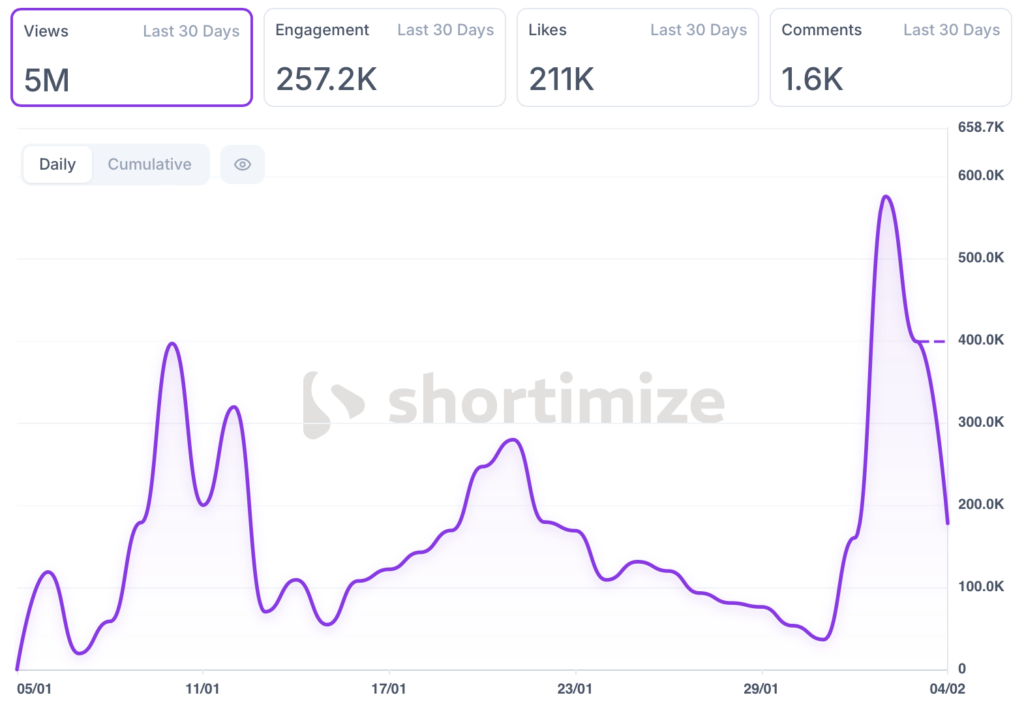Viewport: 1024px width, 706px height.
Task: Click the 29/01 date label
Action: point(761,689)
